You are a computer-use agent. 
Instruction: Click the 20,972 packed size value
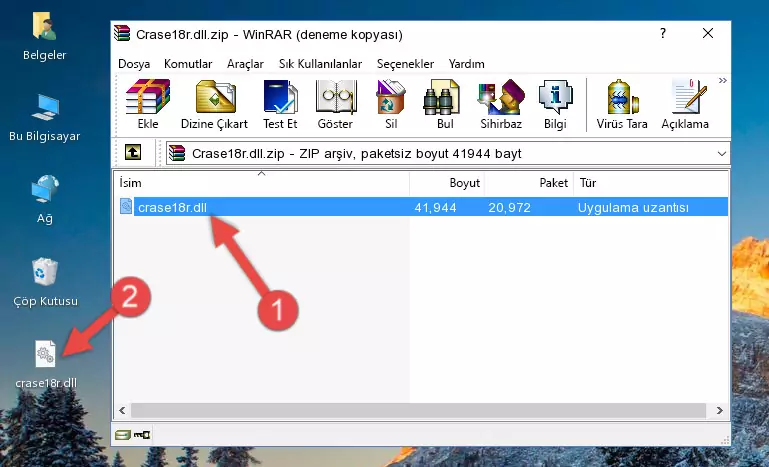pyautogui.click(x=509, y=208)
